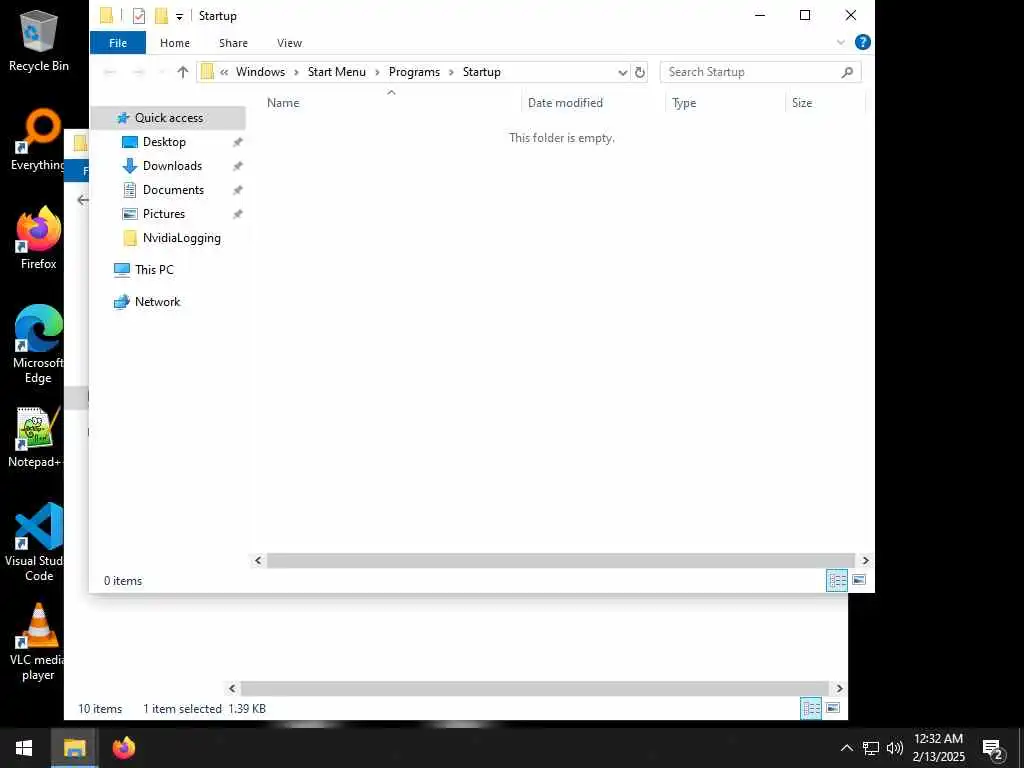Open Customize Quick Access Toolbar dropdown
The width and height of the screenshot is (1024, 768).
[180, 17]
